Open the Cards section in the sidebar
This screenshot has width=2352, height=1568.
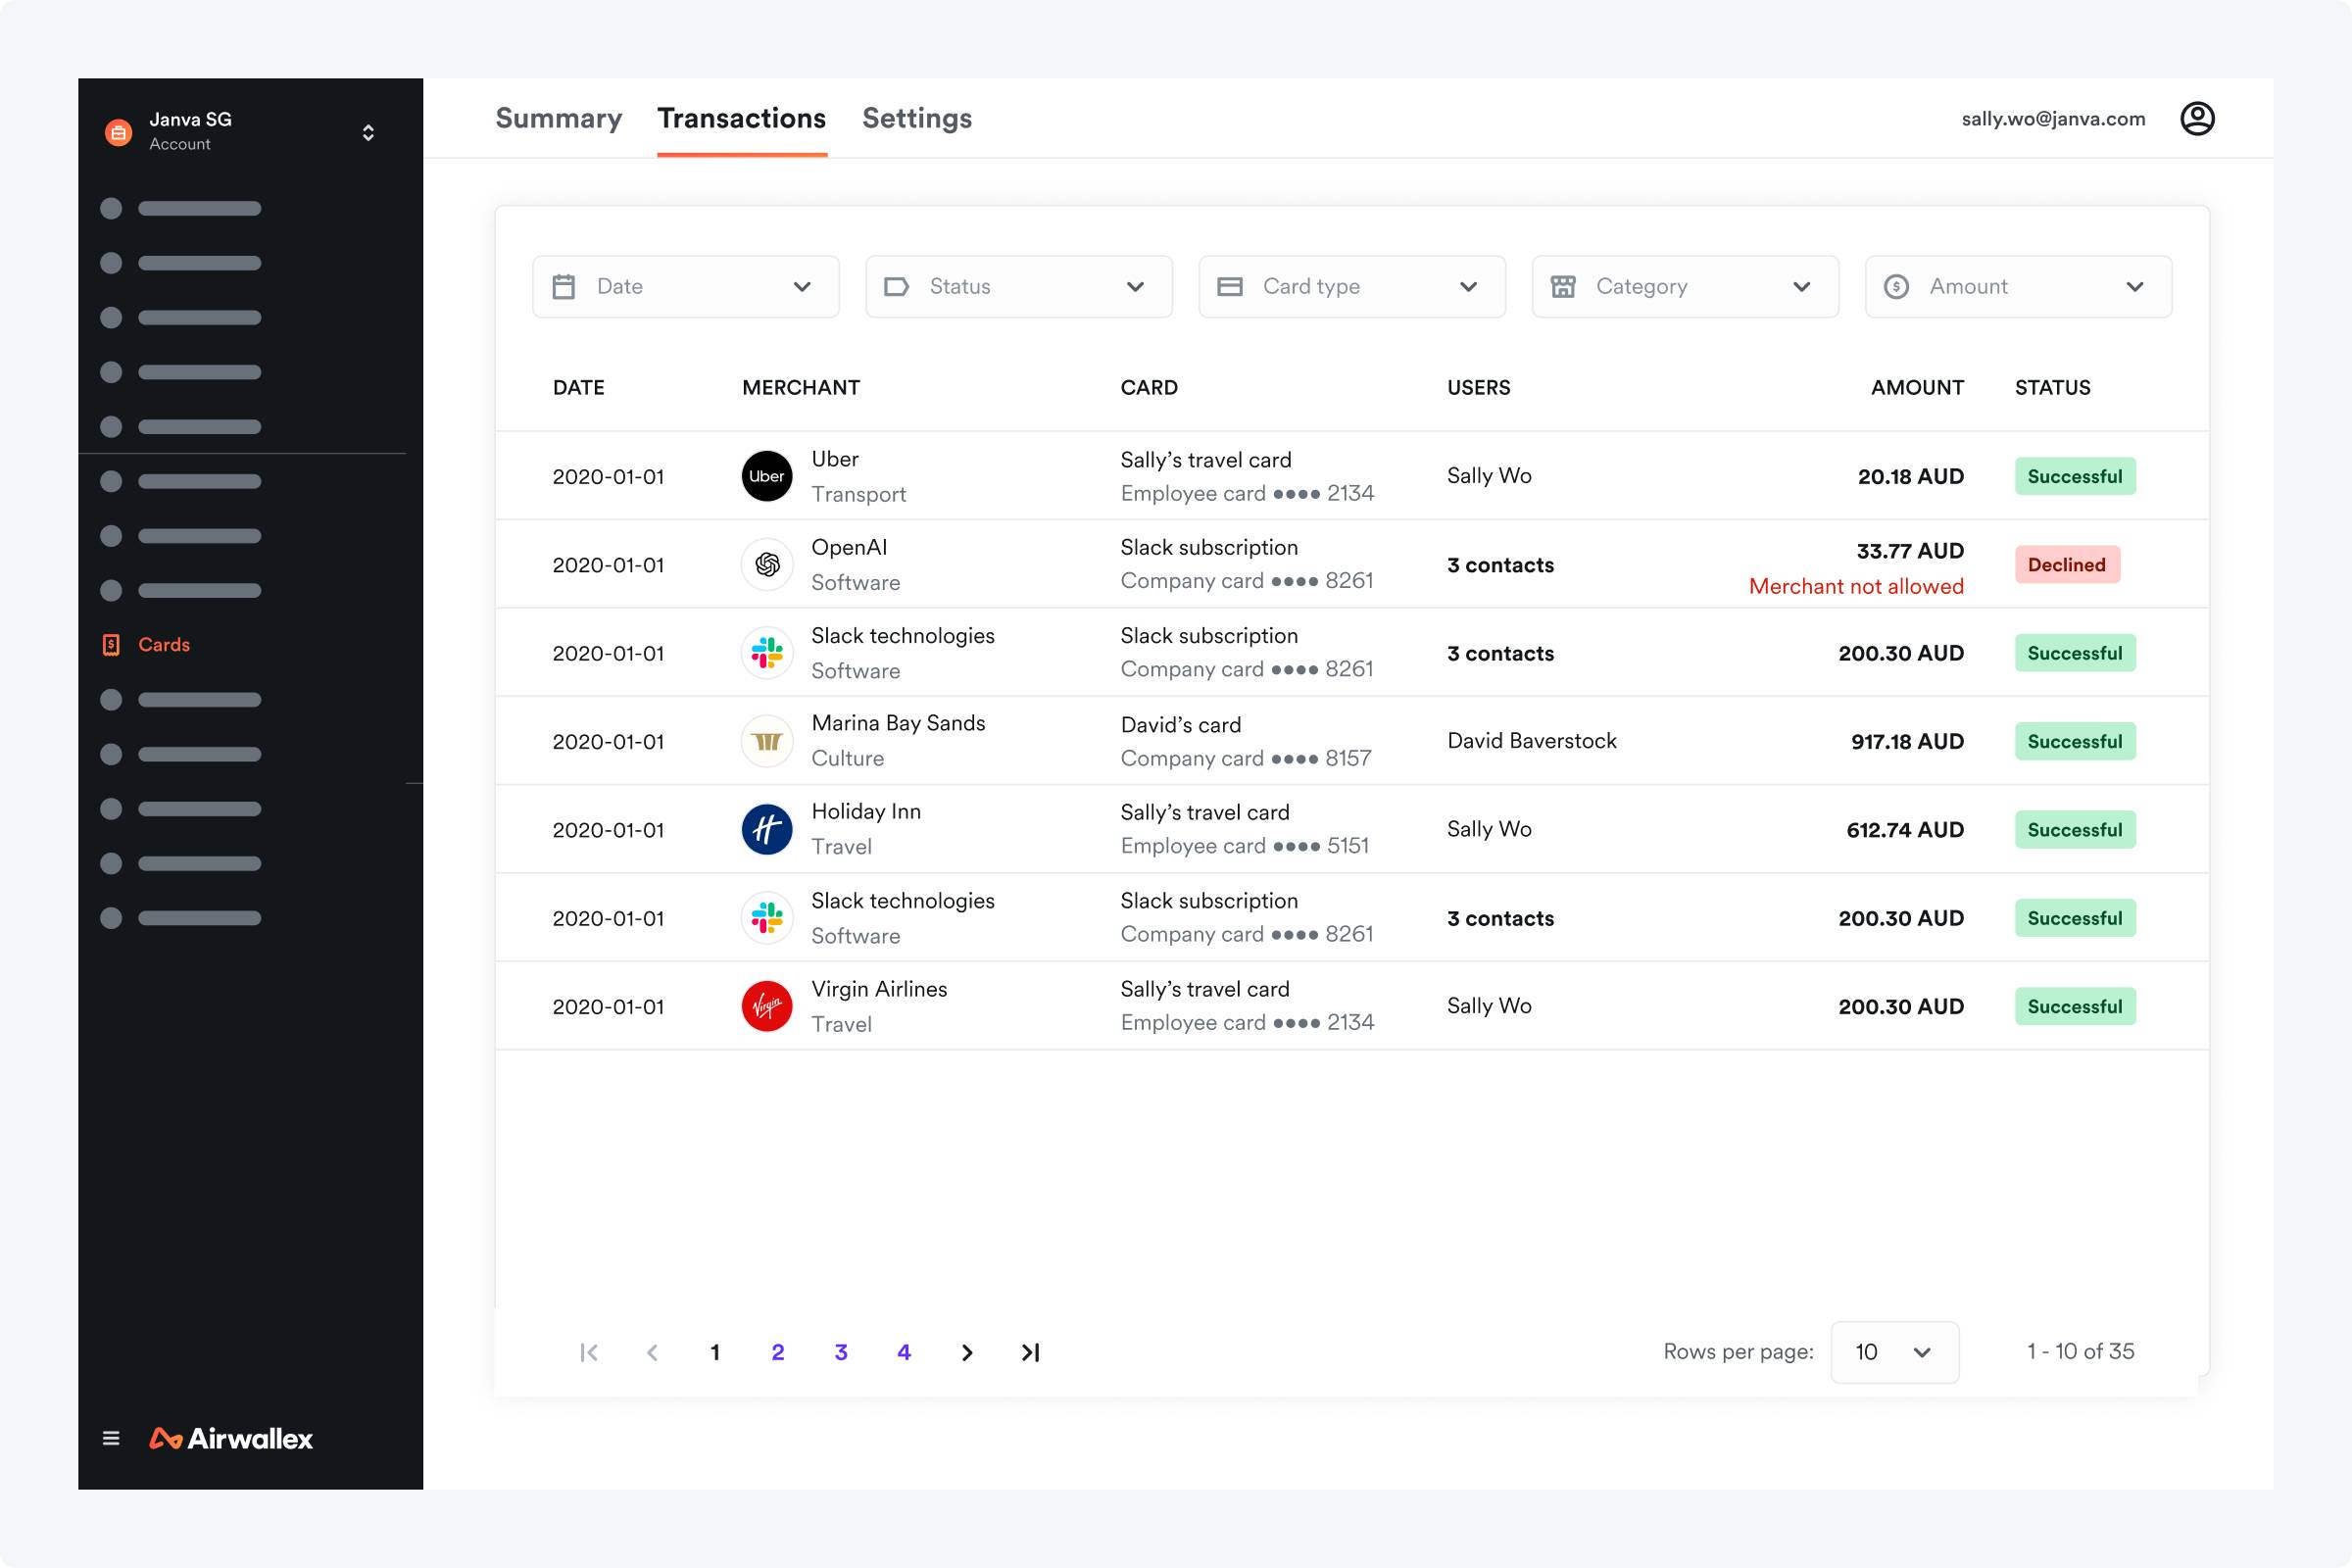coord(163,644)
